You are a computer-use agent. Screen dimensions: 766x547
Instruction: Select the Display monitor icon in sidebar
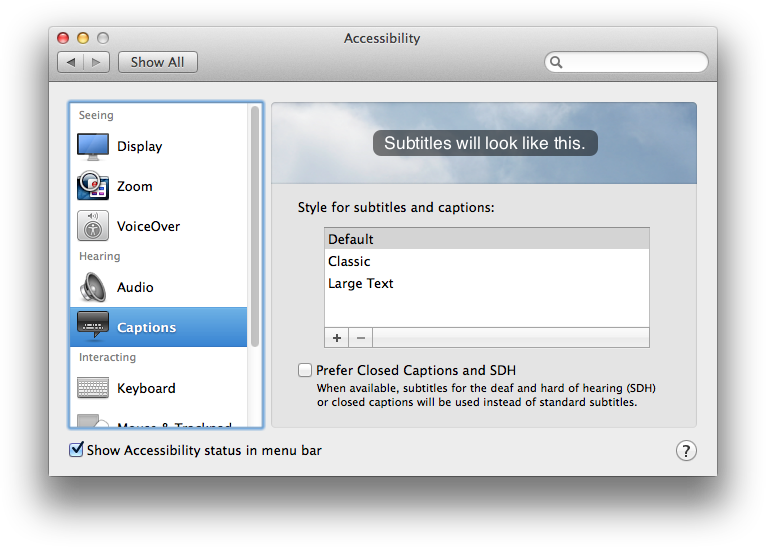(x=93, y=146)
